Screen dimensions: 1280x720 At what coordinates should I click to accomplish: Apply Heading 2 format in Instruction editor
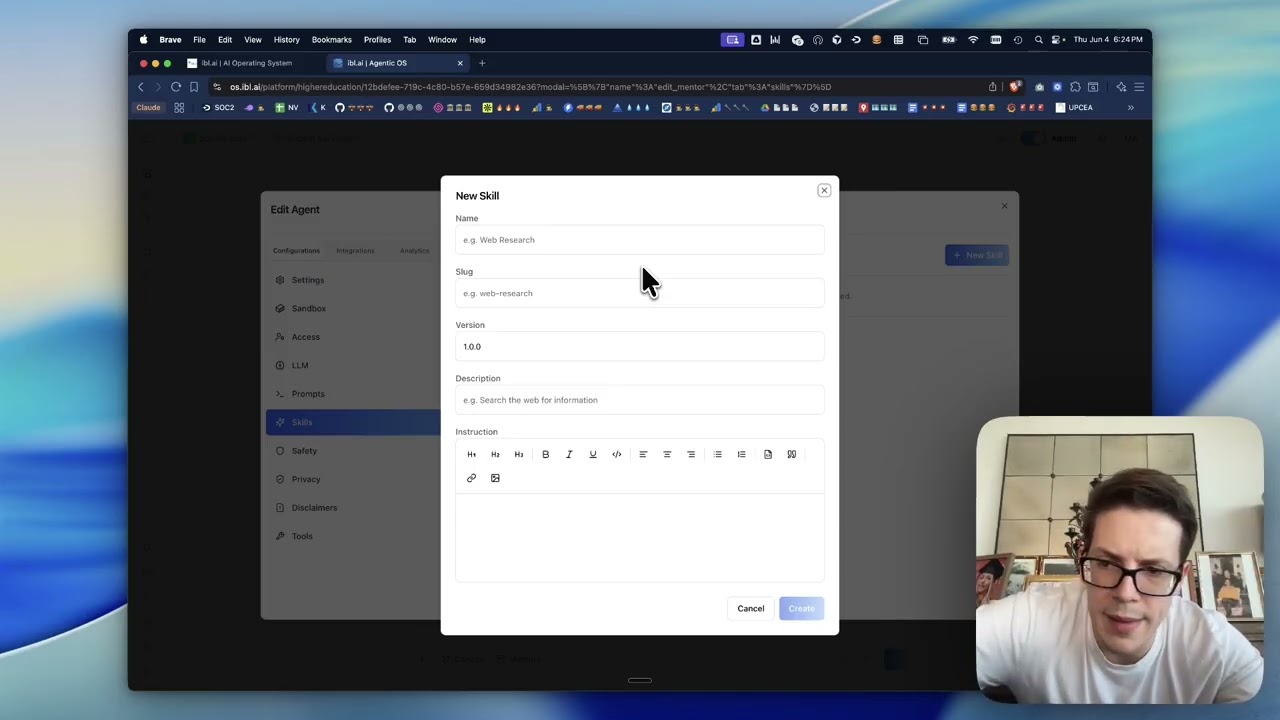(495, 454)
